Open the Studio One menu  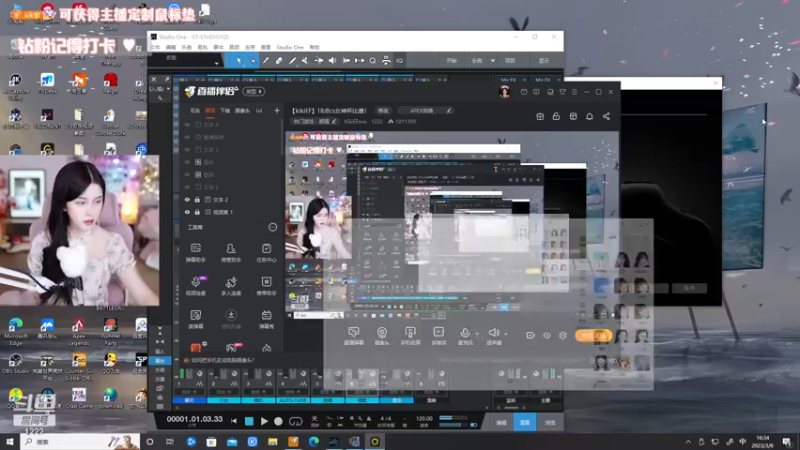pyautogui.click(x=290, y=47)
